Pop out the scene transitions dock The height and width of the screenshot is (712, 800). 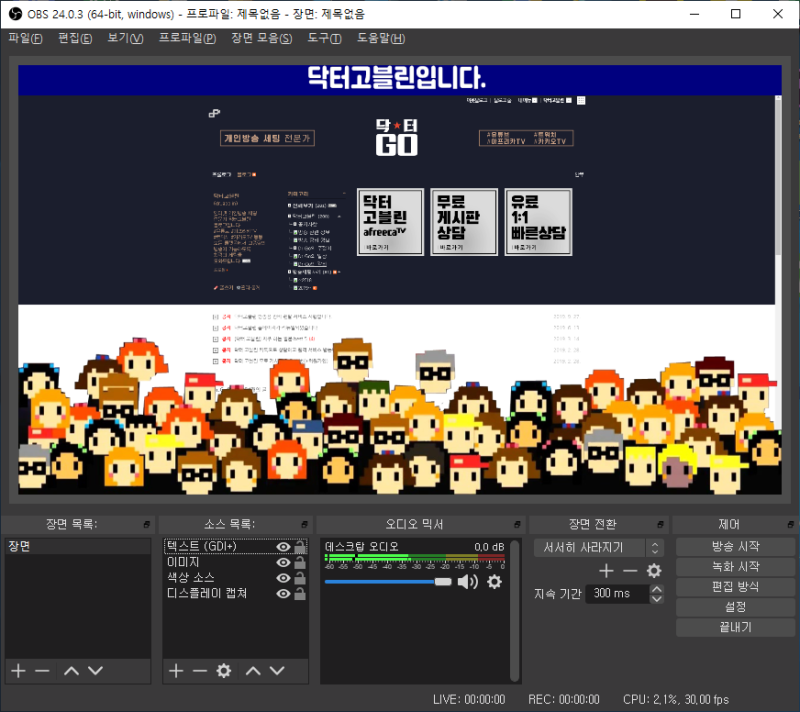click(661, 524)
